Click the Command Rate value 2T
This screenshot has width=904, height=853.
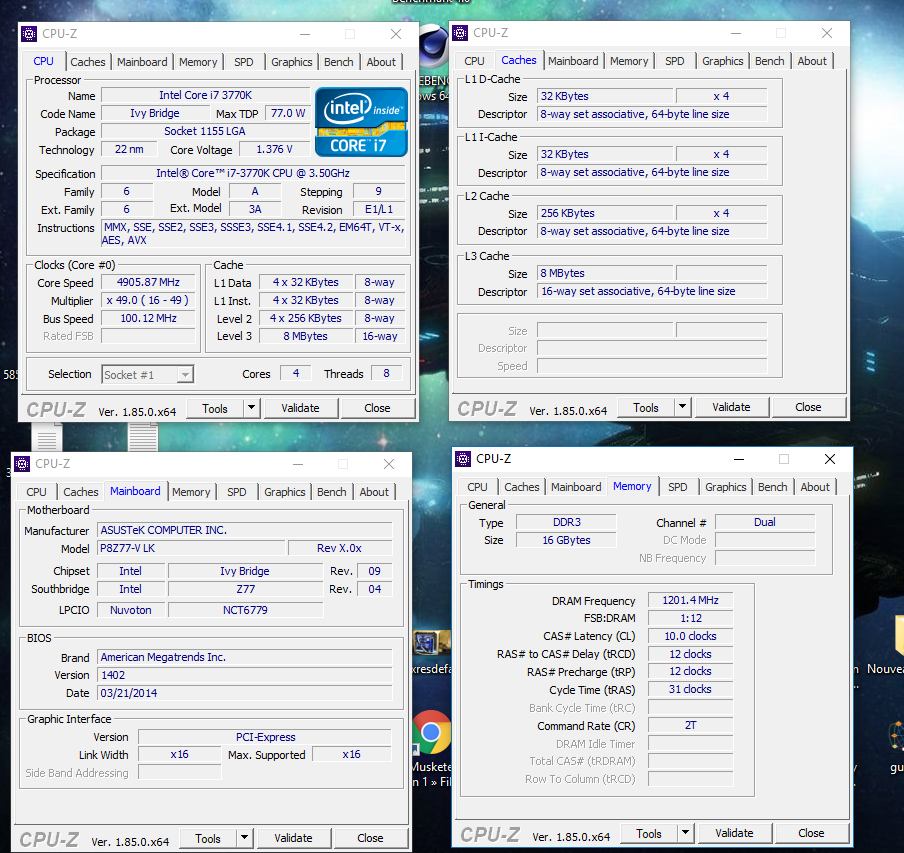pos(691,725)
